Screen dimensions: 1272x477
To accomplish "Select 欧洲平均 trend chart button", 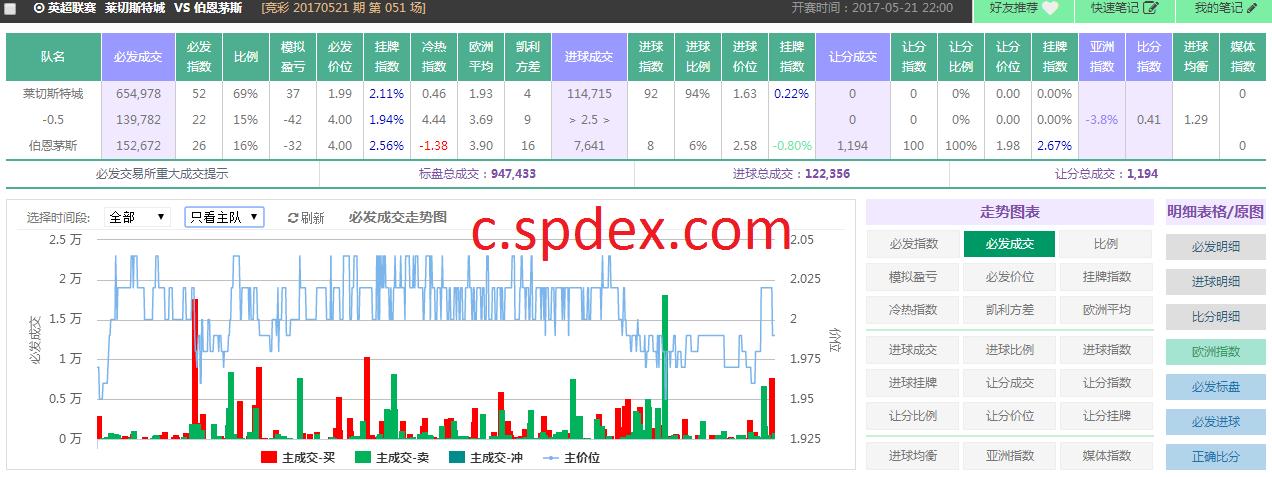I will 1106,310.
